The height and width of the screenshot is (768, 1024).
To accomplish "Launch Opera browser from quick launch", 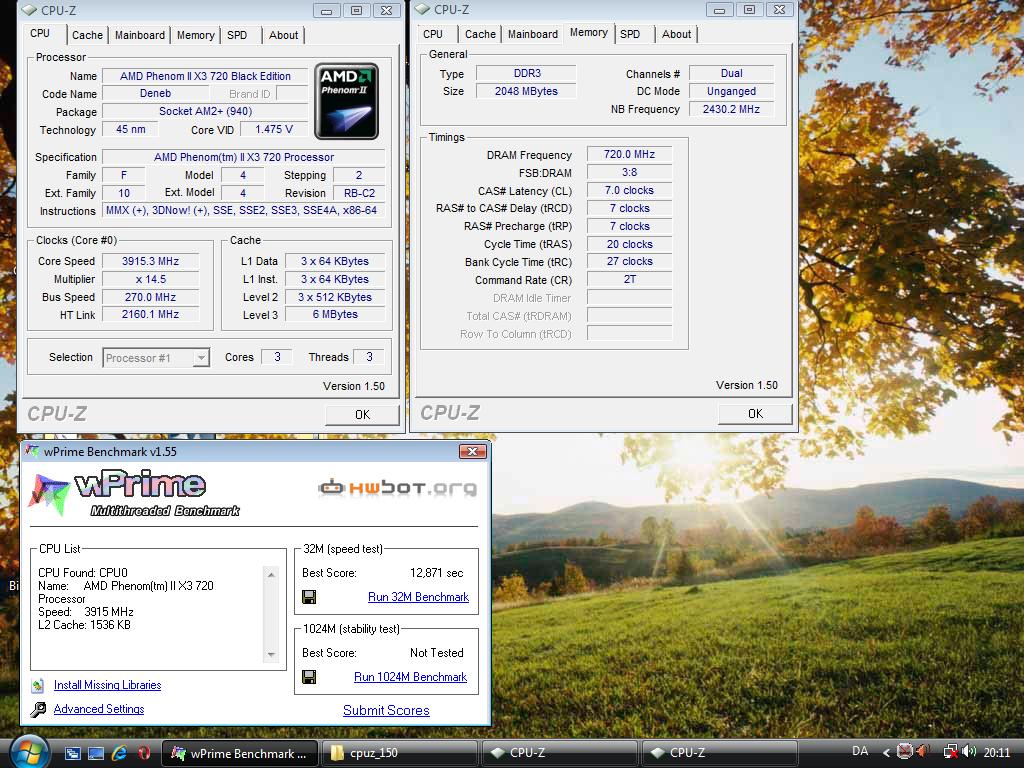I will 144,753.
